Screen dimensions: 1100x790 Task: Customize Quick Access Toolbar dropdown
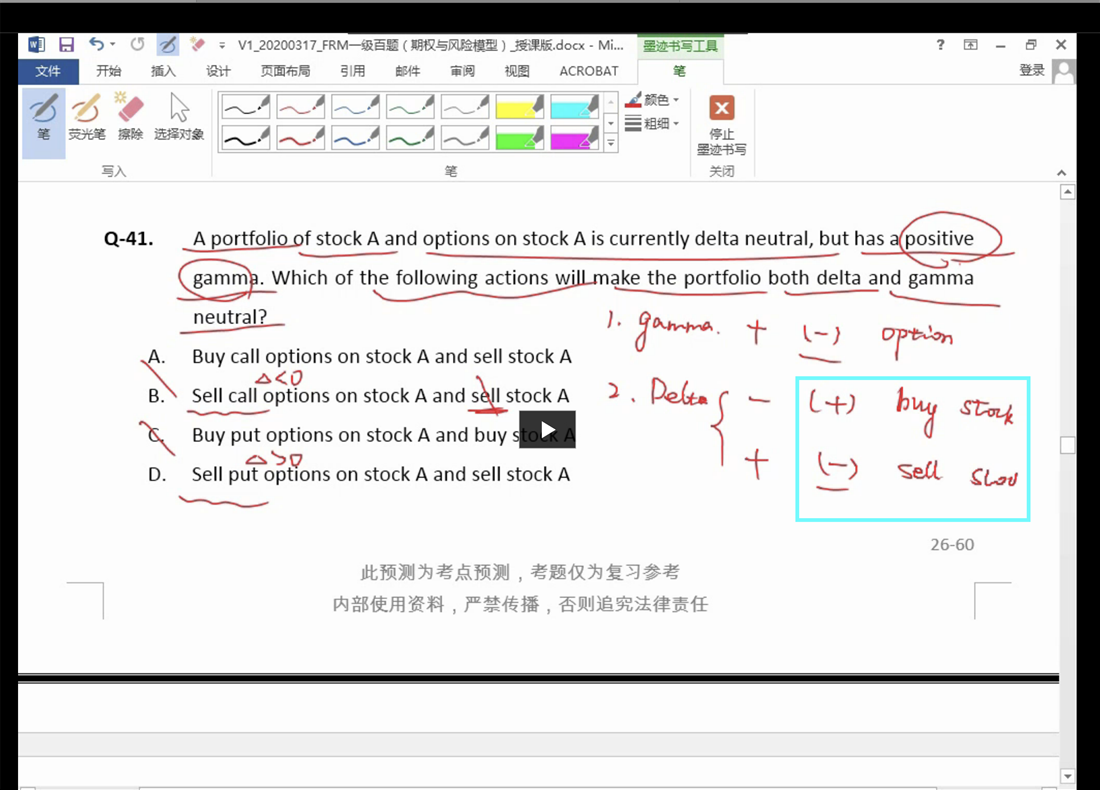coord(222,46)
